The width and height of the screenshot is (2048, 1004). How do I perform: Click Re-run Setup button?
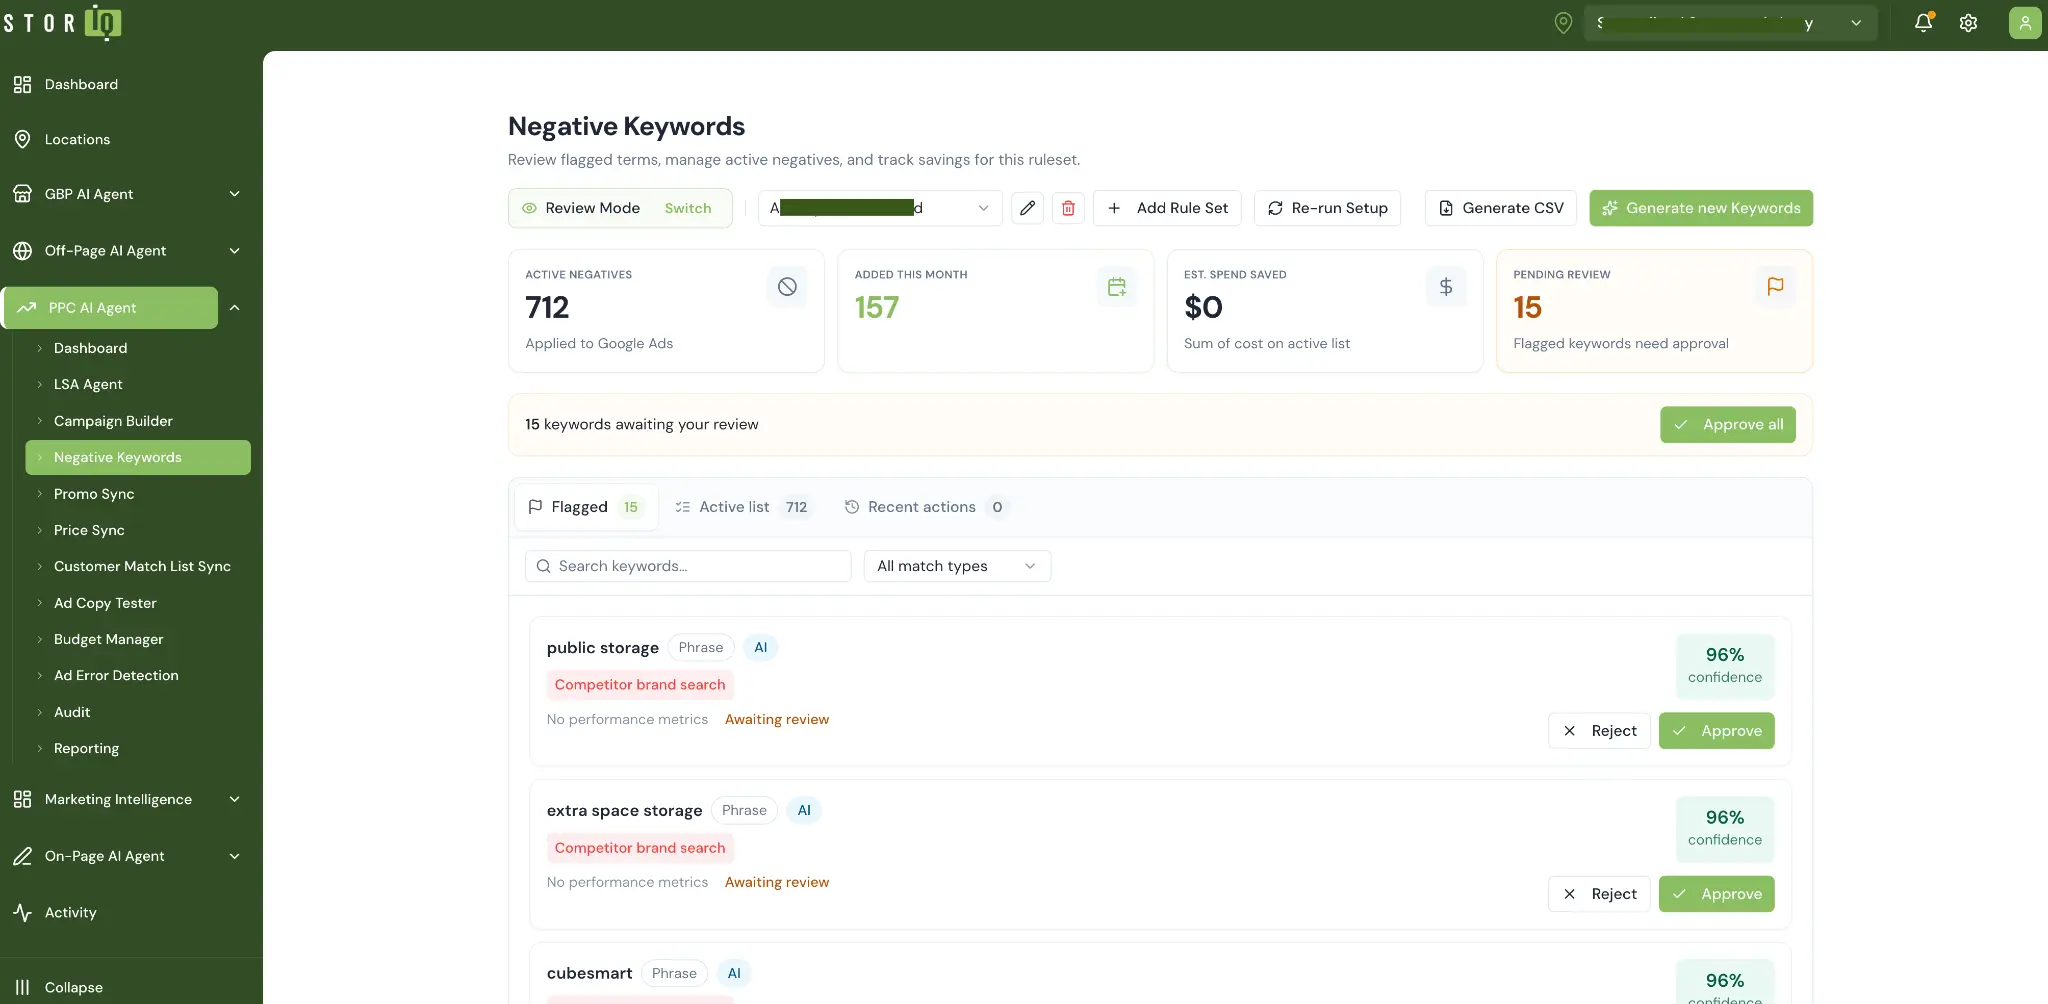click(x=1327, y=208)
